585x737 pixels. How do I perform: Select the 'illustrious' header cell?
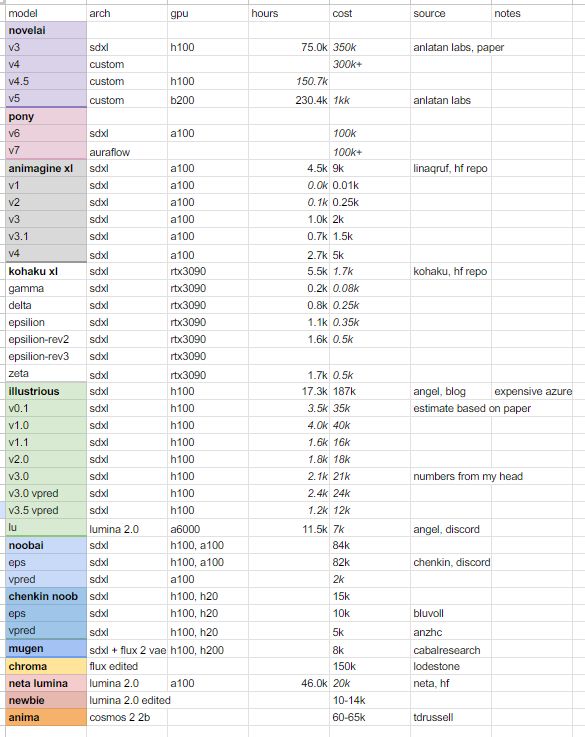[x=46, y=391]
